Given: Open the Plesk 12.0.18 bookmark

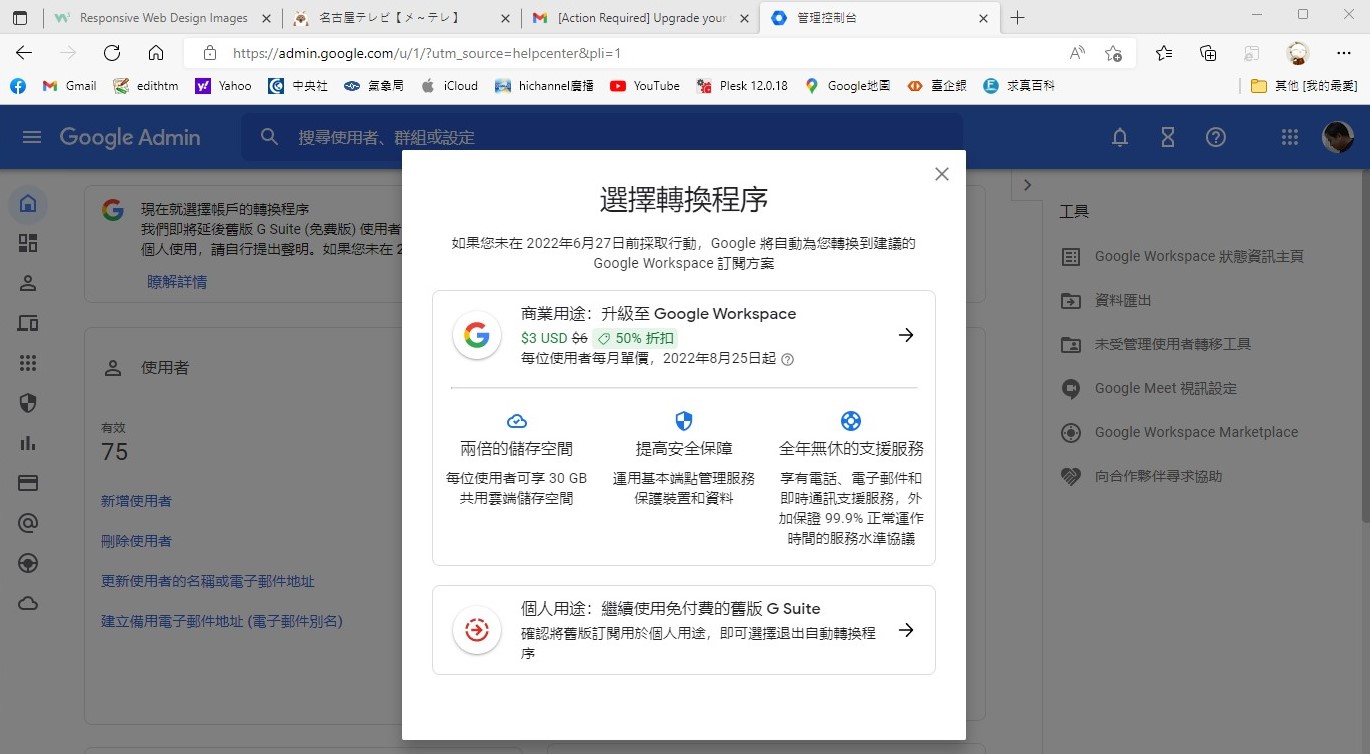Looking at the screenshot, I should 743,86.
